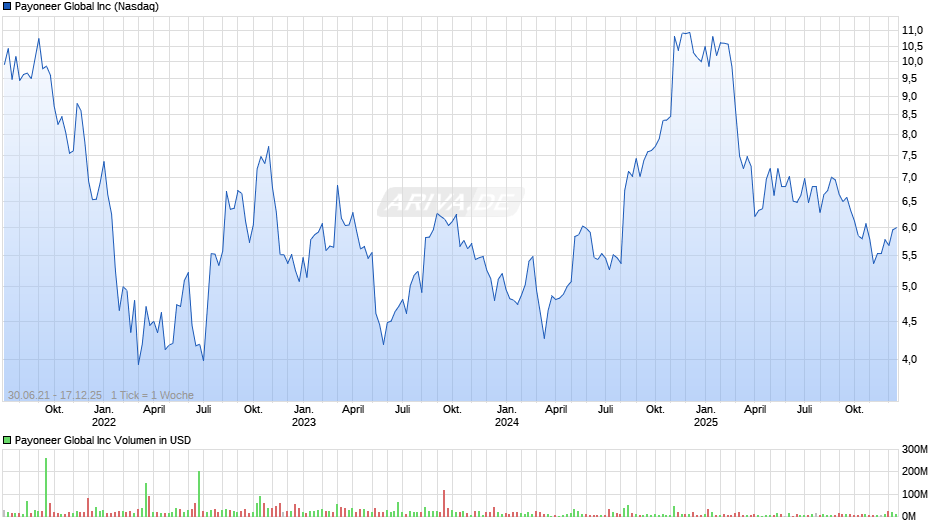Click the '300M' volume axis label
The height and width of the screenshot is (526, 940).
click(915, 449)
